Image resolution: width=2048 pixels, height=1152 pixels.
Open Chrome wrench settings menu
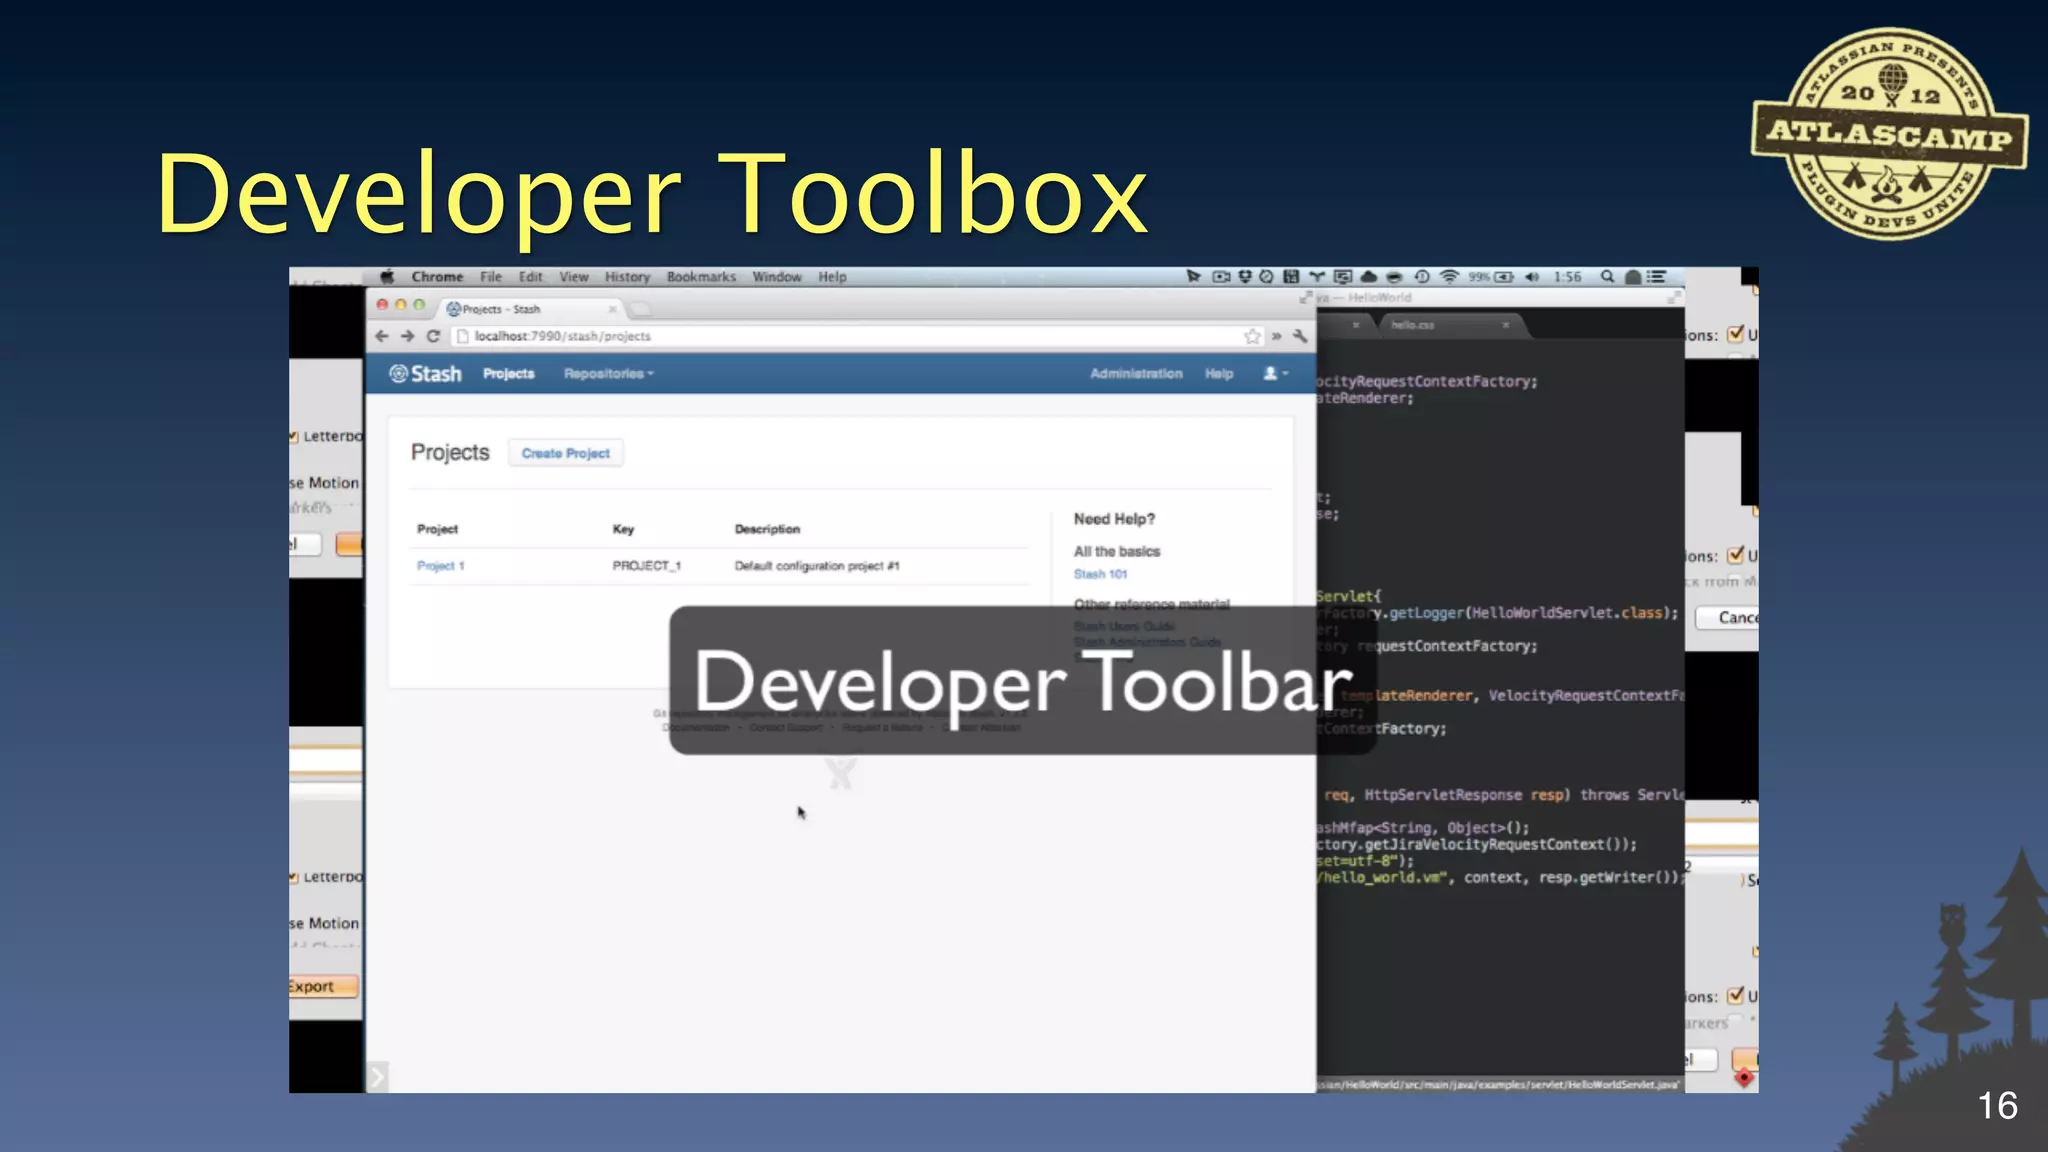coord(1300,336)
